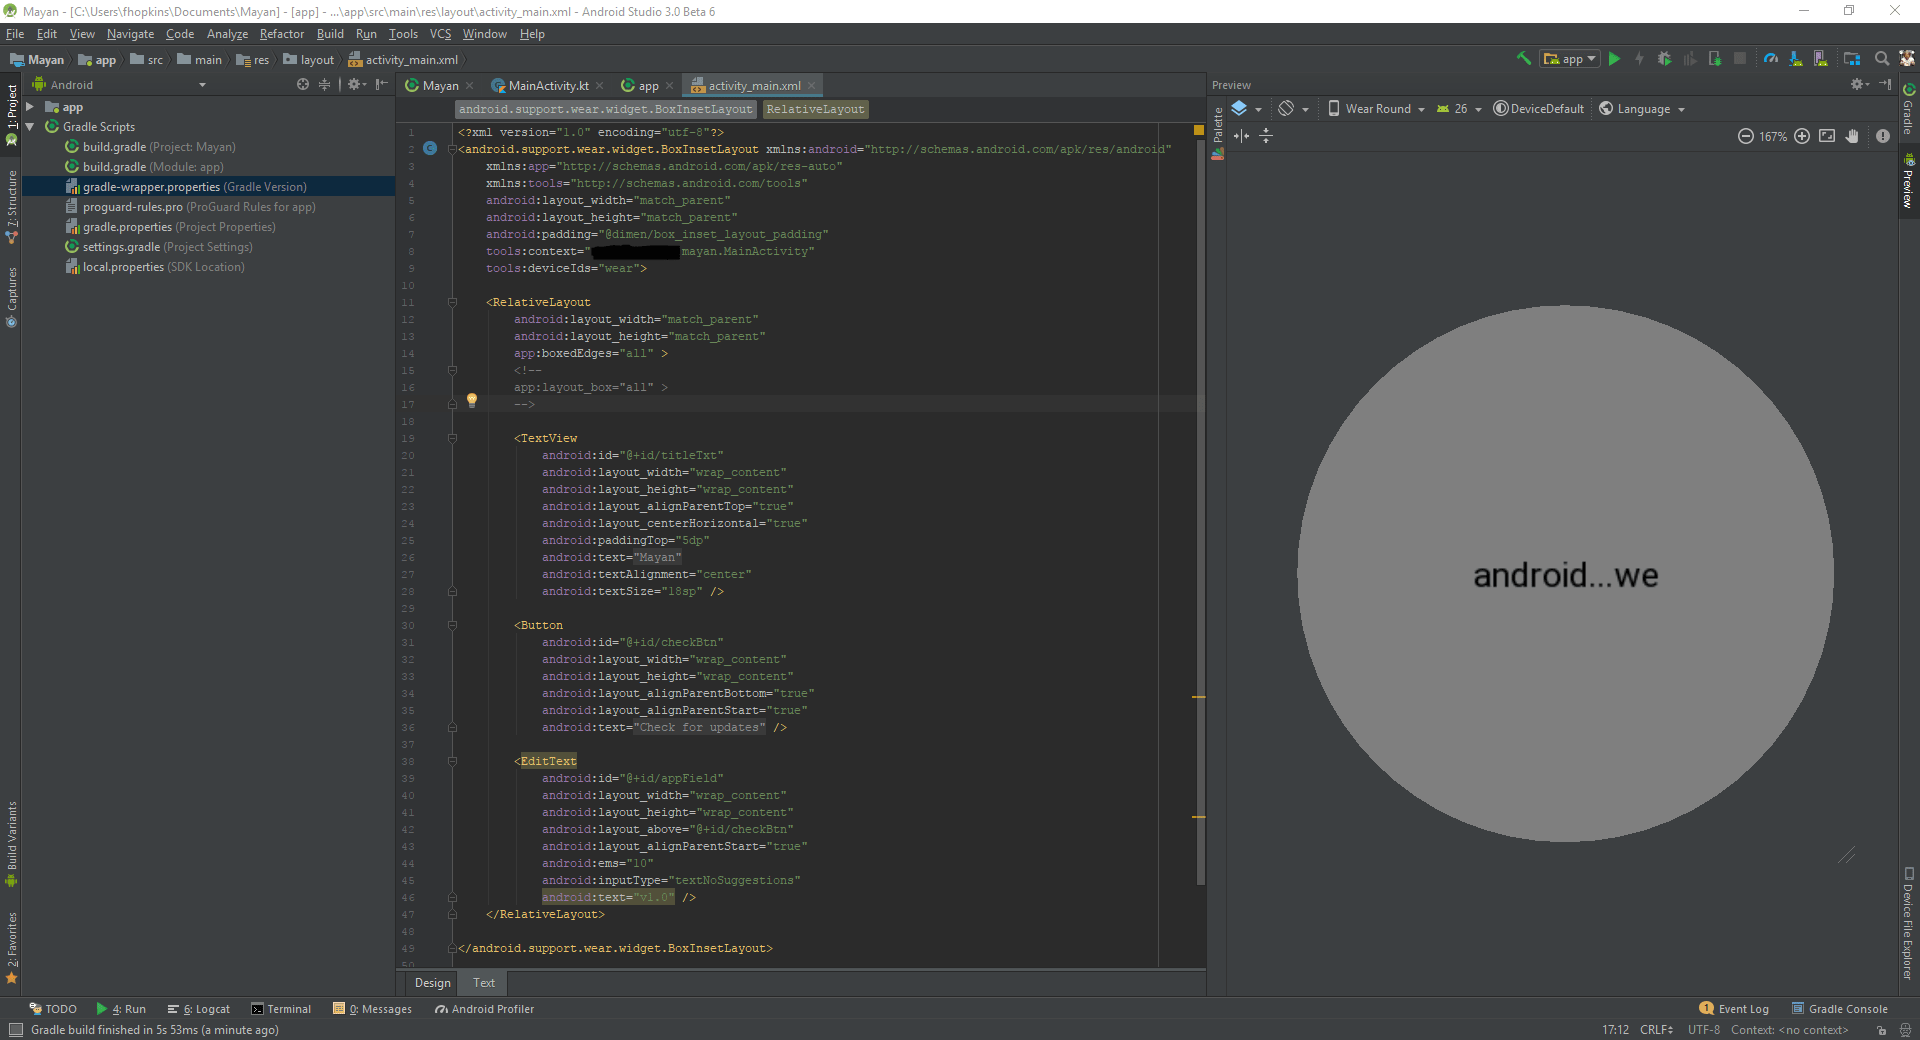
Task: Open the app run configuration dropdown
Action: point(1571,59)
